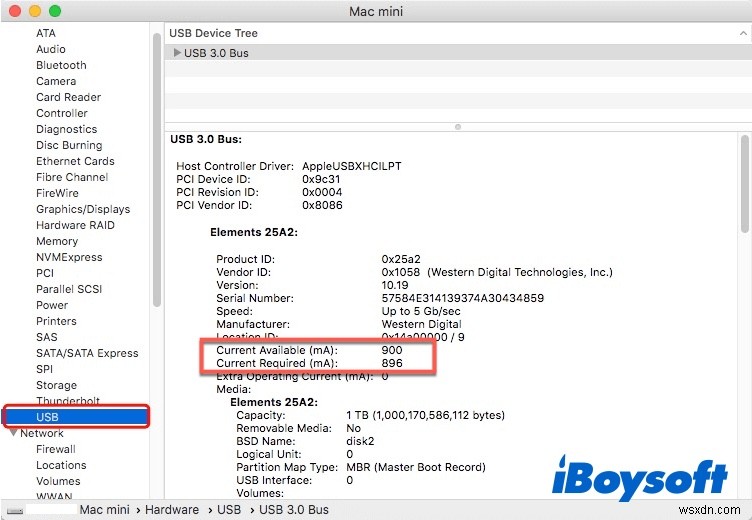Open SATA/SATA Express information
Viewport: 752px width, 520px height.
coord(87,353)
